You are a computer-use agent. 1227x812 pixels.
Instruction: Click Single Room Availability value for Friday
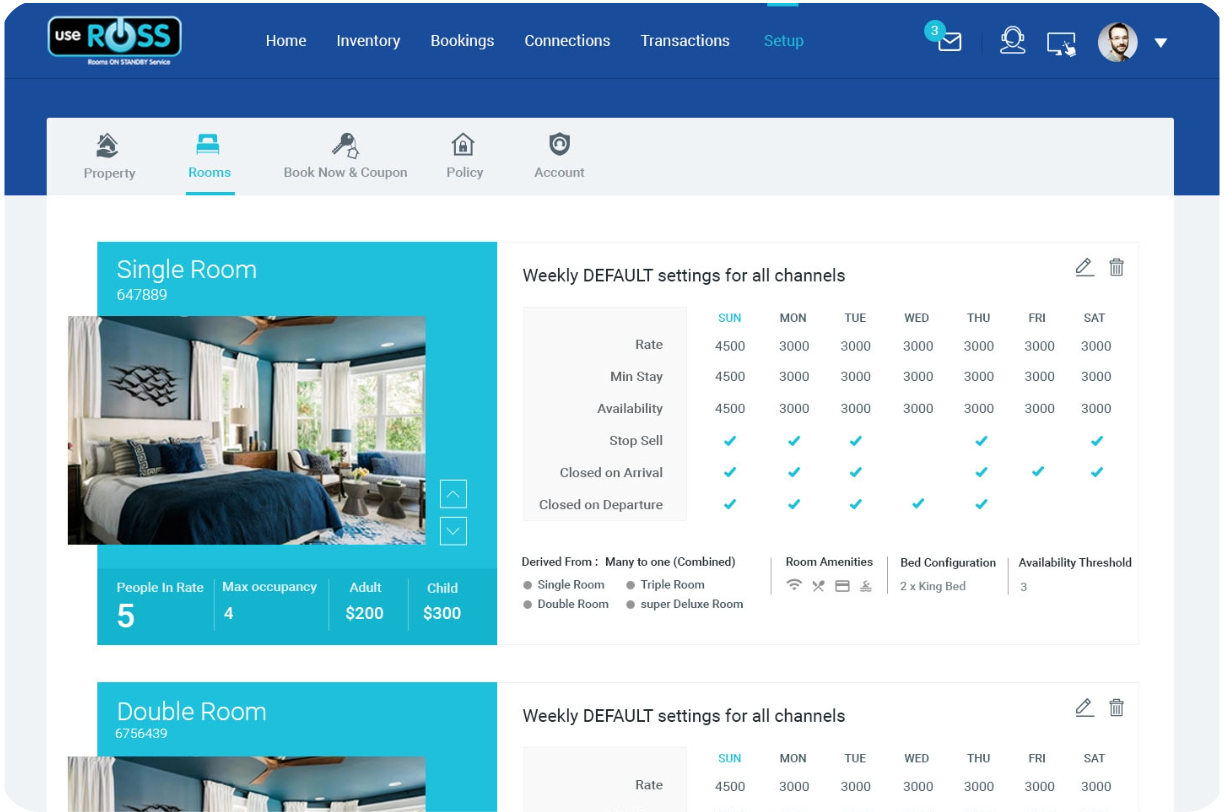click(1039, 409)
